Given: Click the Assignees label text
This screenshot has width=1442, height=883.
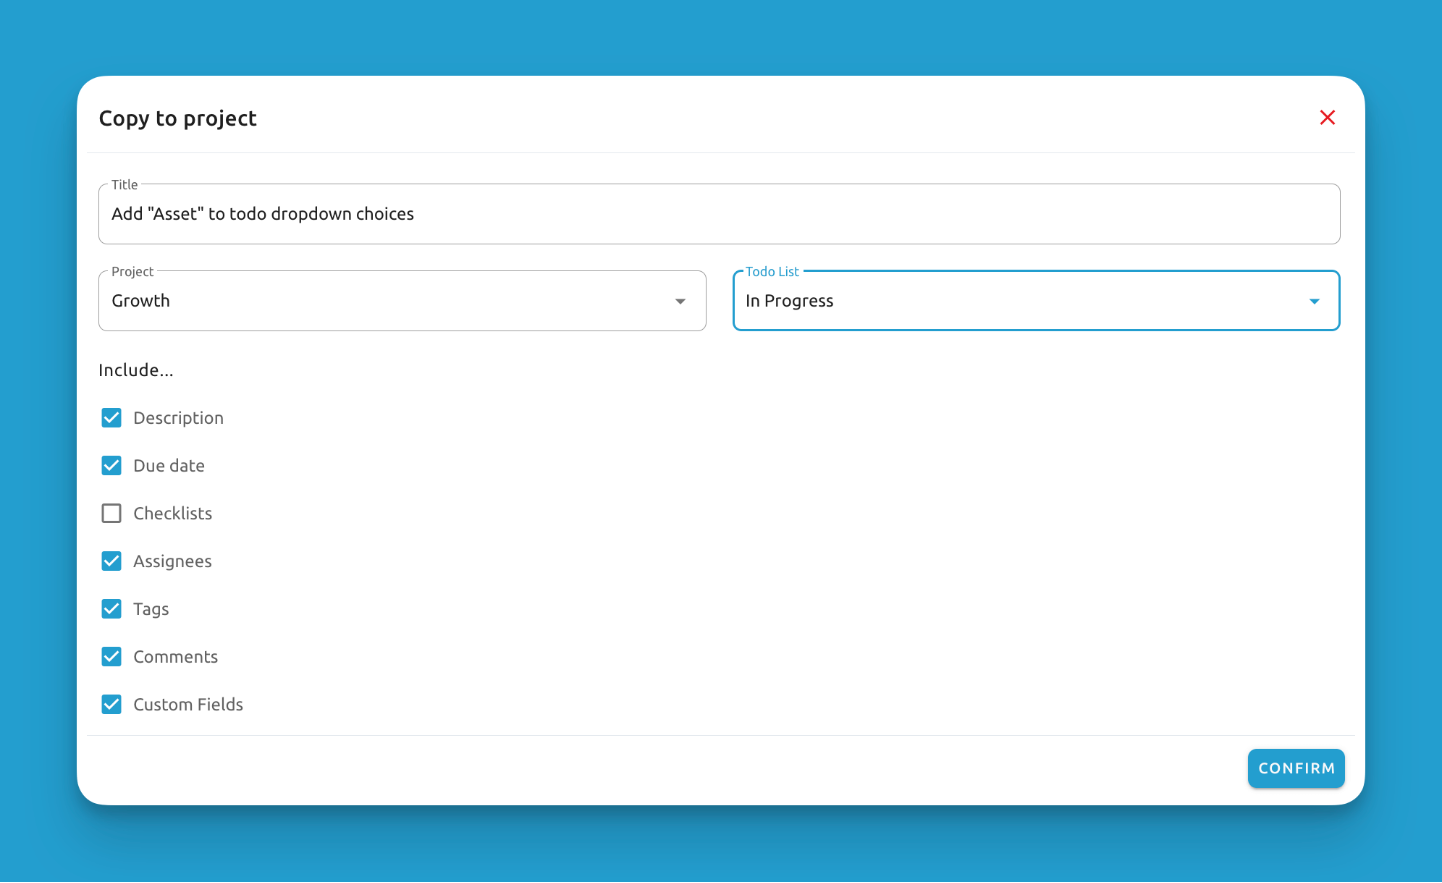Looking at the screenshot, I should pyautogui.click(x=173, y=561).
